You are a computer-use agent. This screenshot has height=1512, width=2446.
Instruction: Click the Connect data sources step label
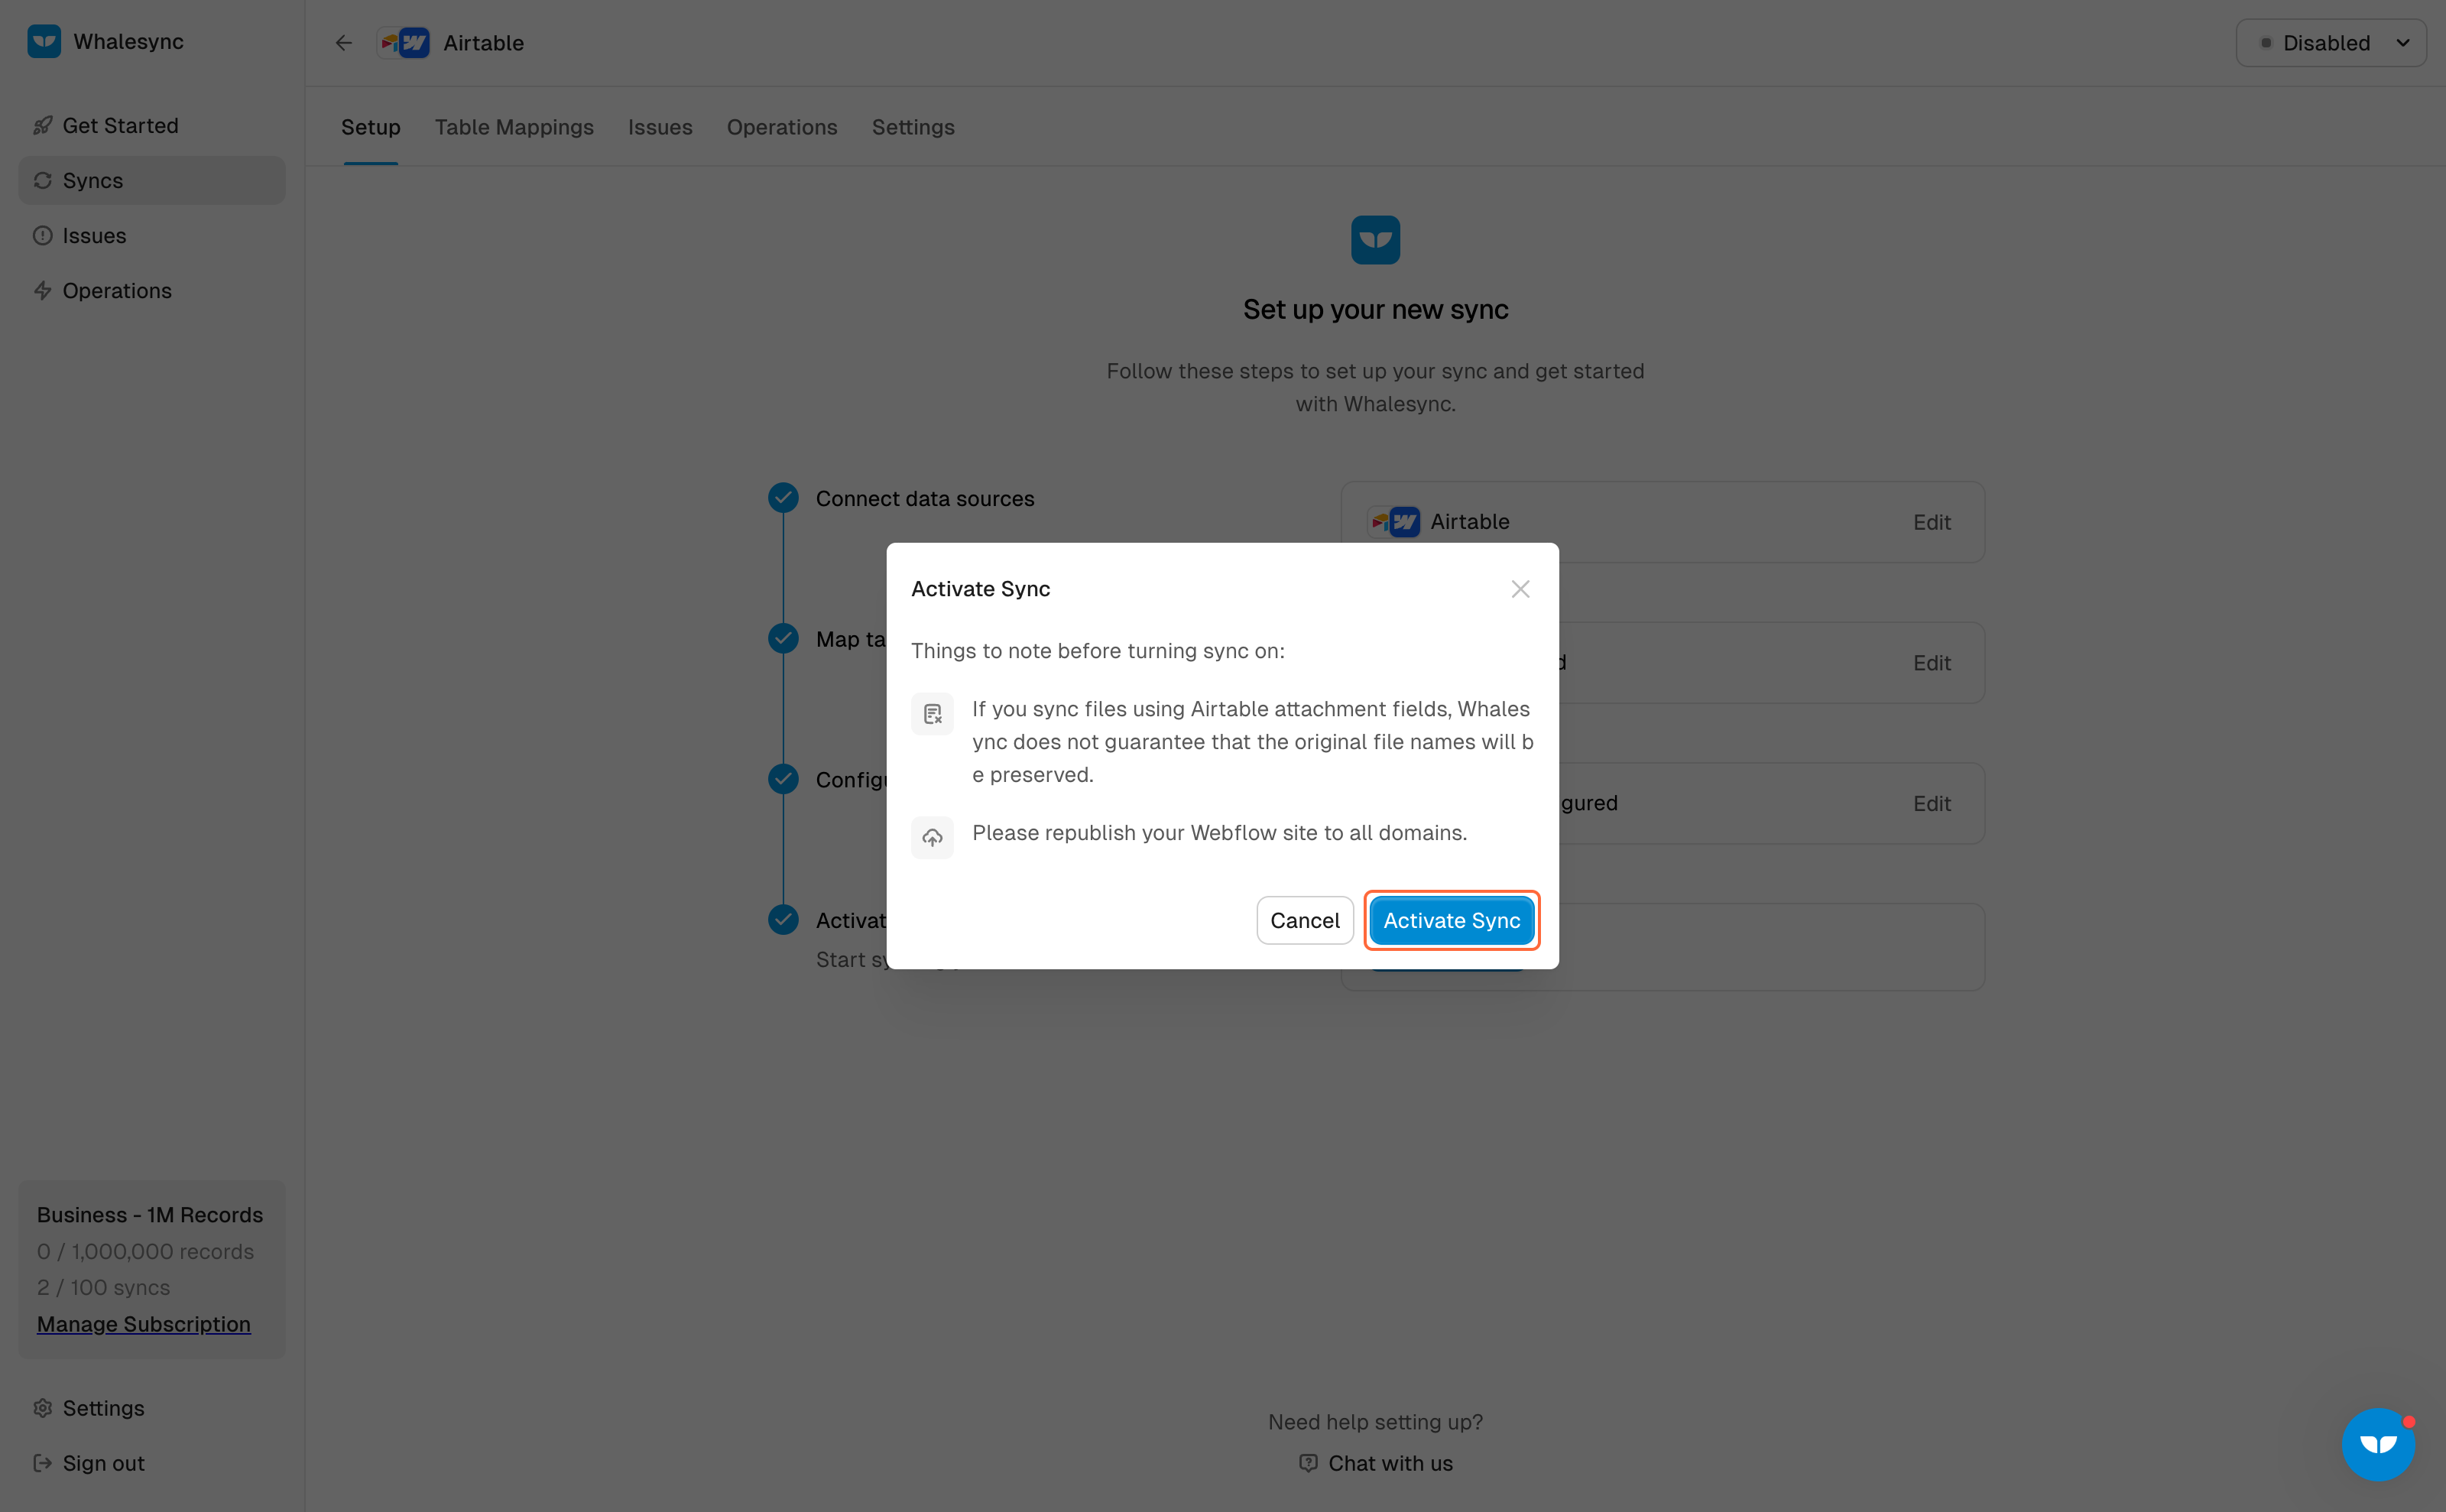pos(925,498)
